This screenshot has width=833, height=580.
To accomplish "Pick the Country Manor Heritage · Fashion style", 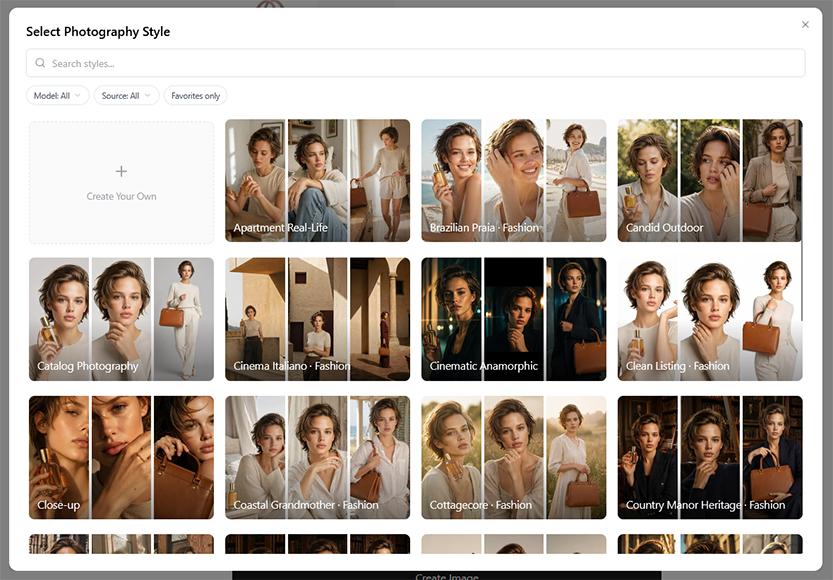I will (x=710, y=457).
